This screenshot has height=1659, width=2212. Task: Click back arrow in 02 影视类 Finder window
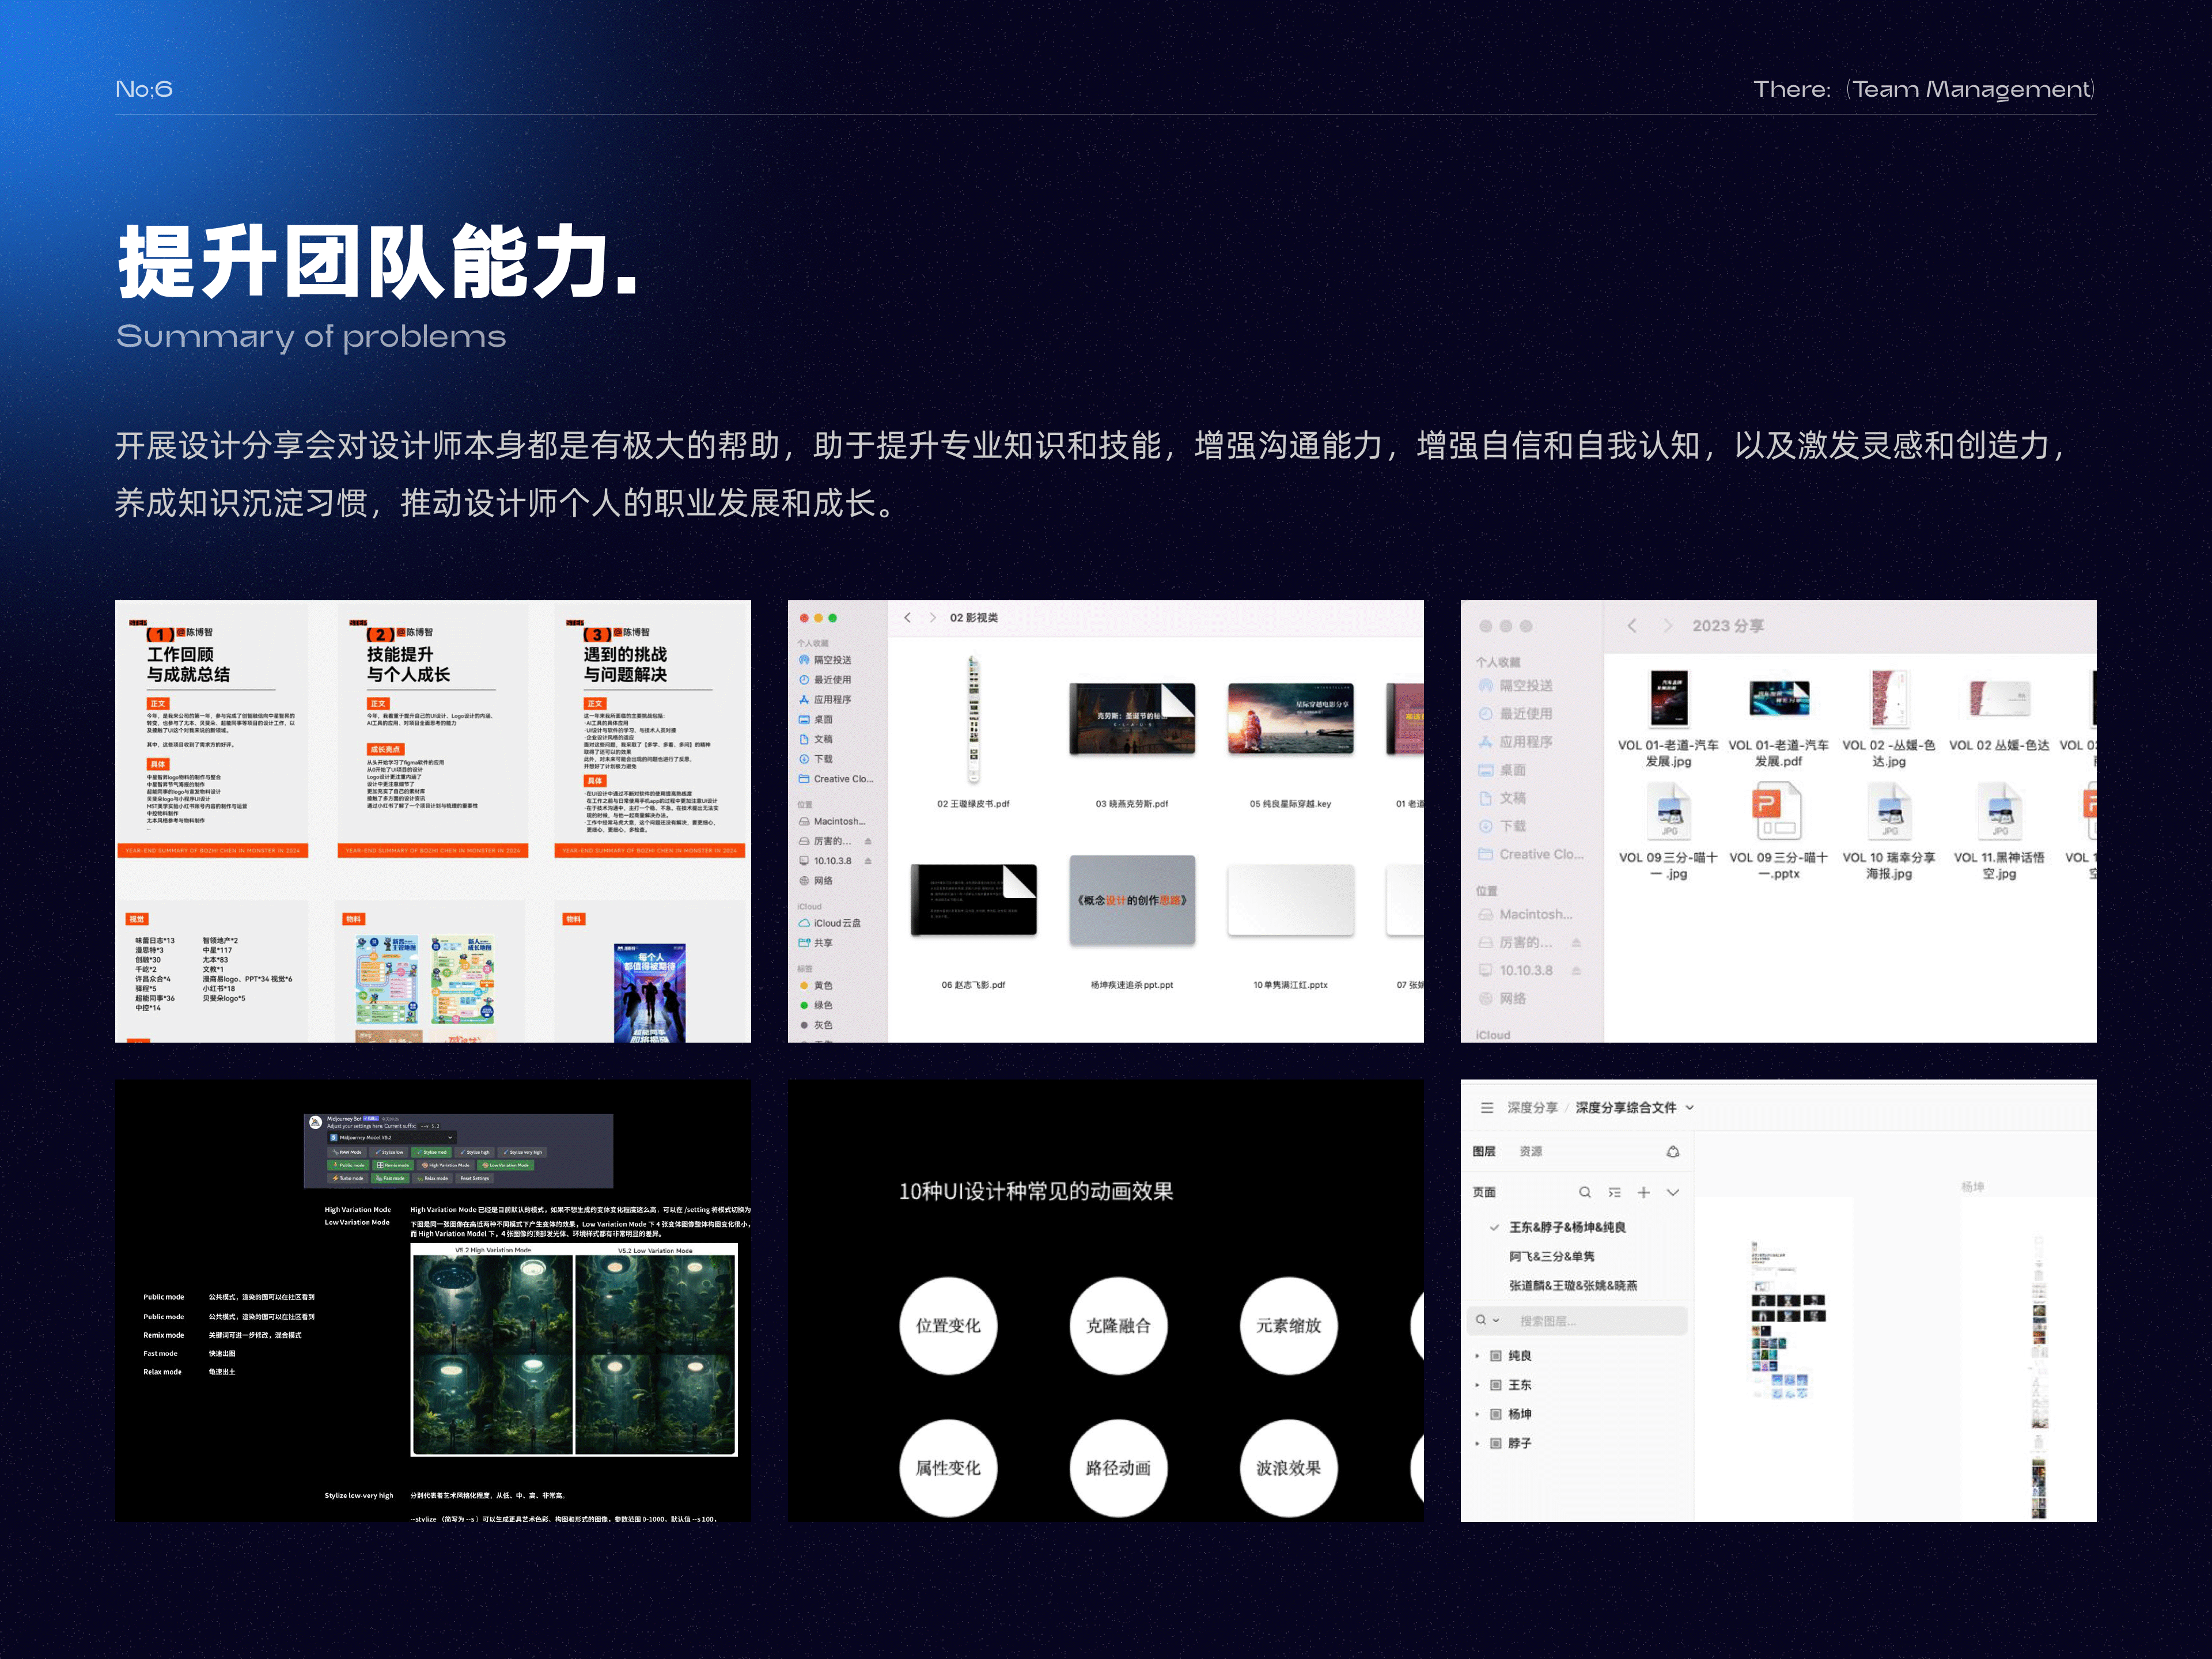tap(907, 617)
